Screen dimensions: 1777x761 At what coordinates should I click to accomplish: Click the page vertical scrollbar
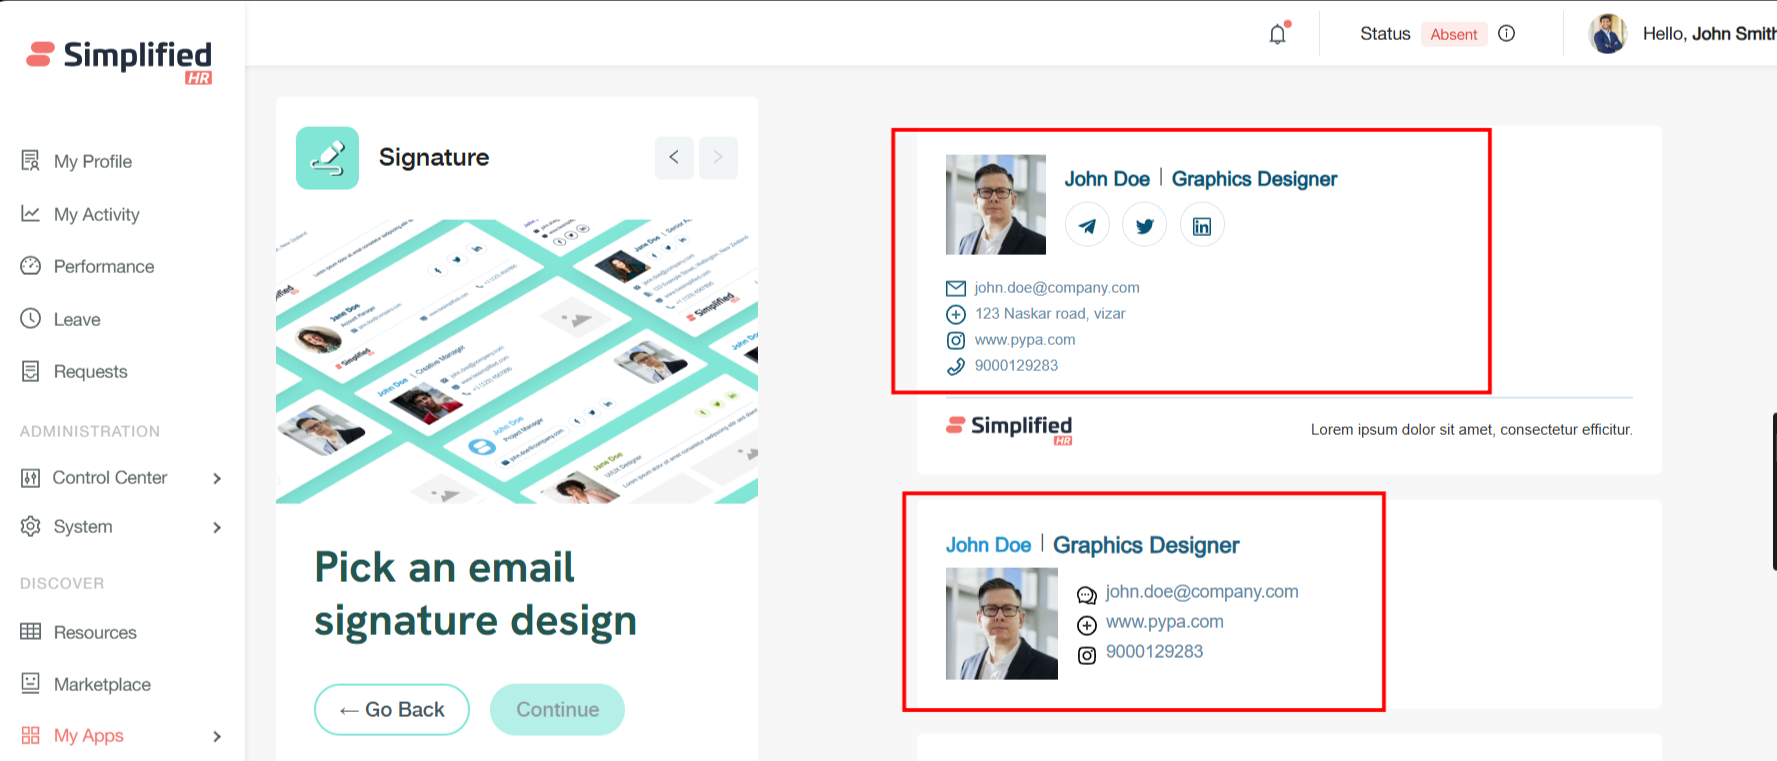click(1773, 490)
